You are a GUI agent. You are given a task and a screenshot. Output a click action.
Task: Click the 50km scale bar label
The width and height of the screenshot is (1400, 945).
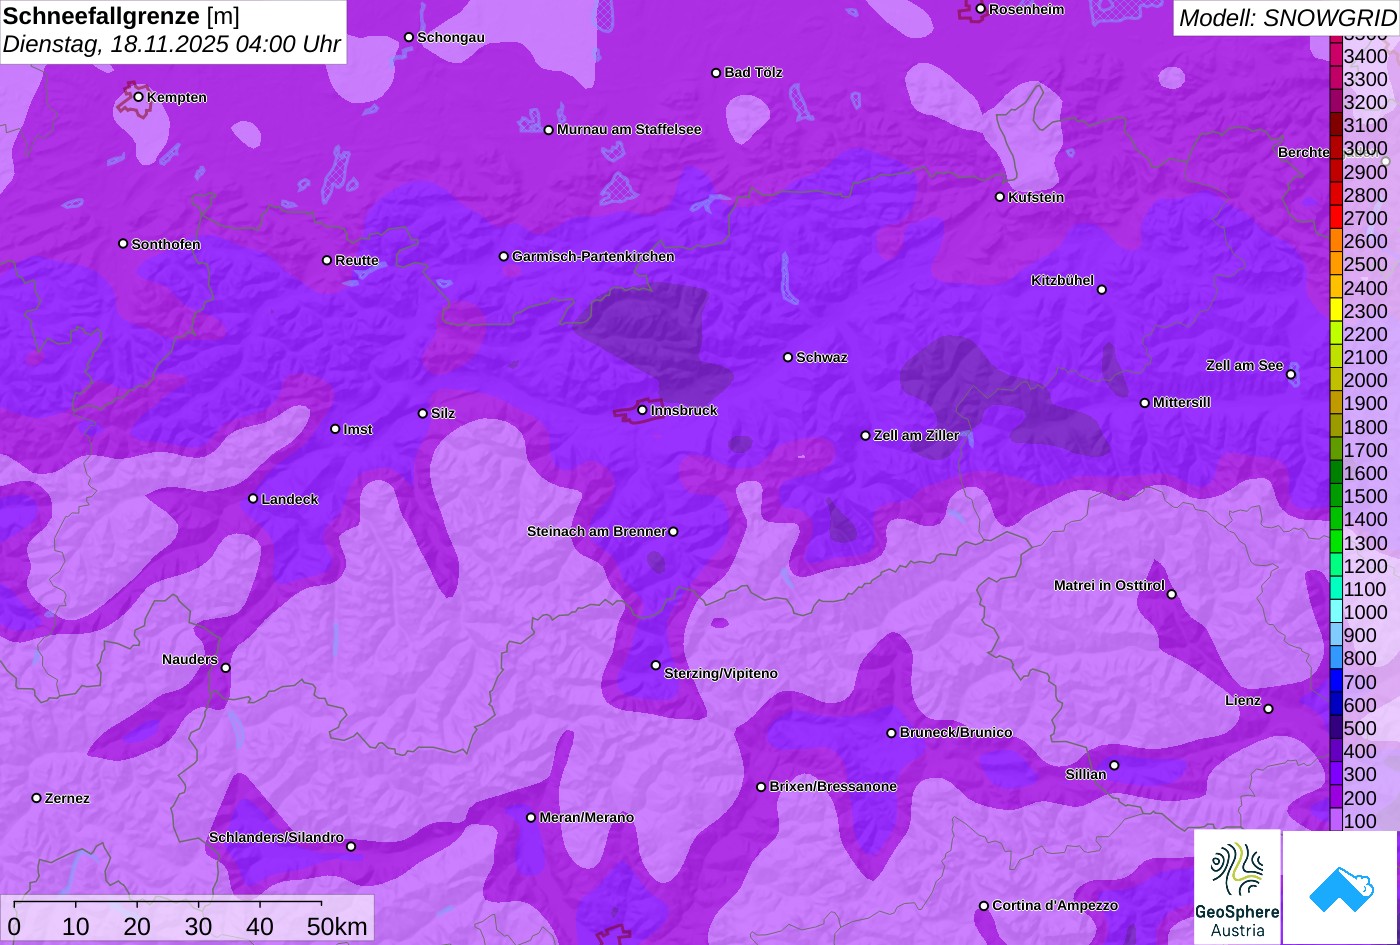337,927
